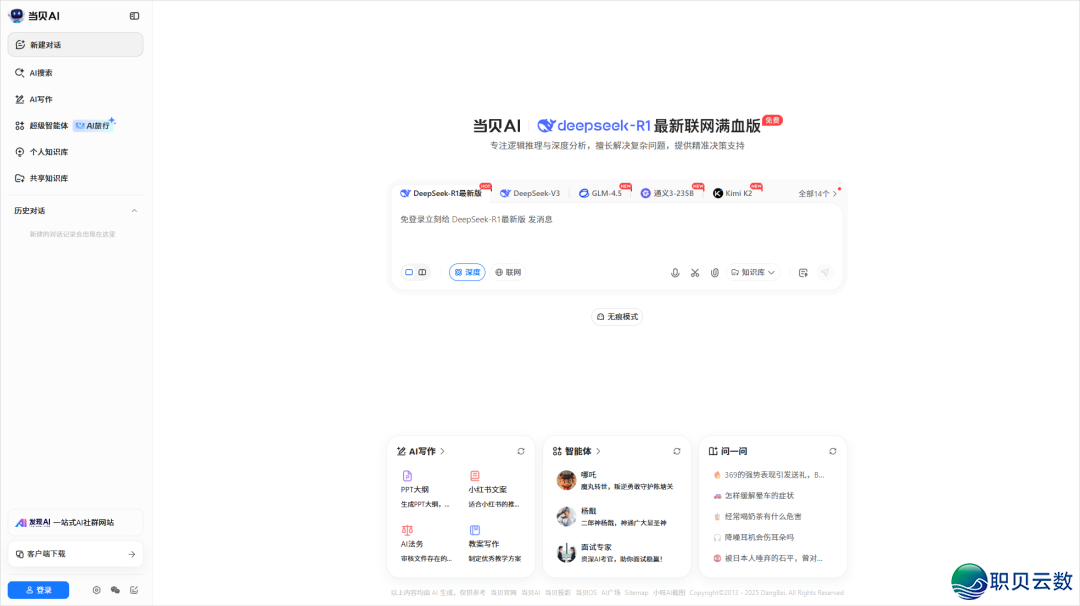The height and width of the screenshot is (606, 1080).
Task: Ask 被日本人唾弃的石平 question
Action: point(768,558)
